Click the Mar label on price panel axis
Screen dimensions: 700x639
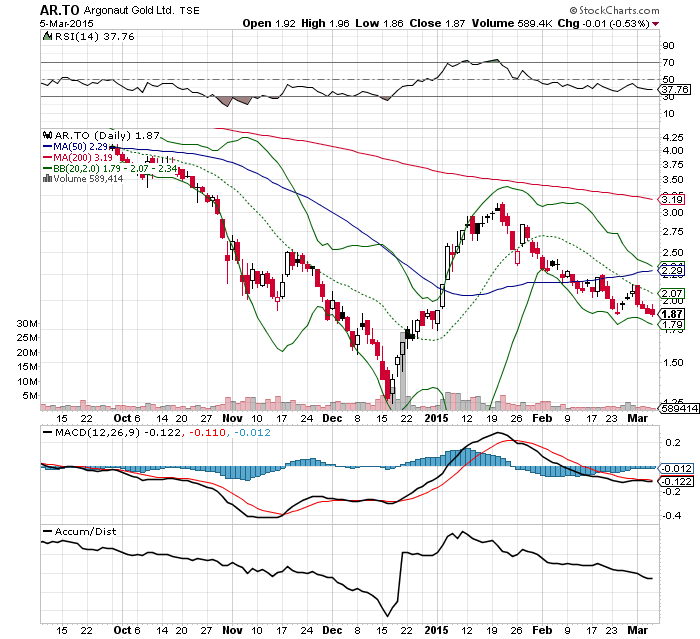pos(638,418)
